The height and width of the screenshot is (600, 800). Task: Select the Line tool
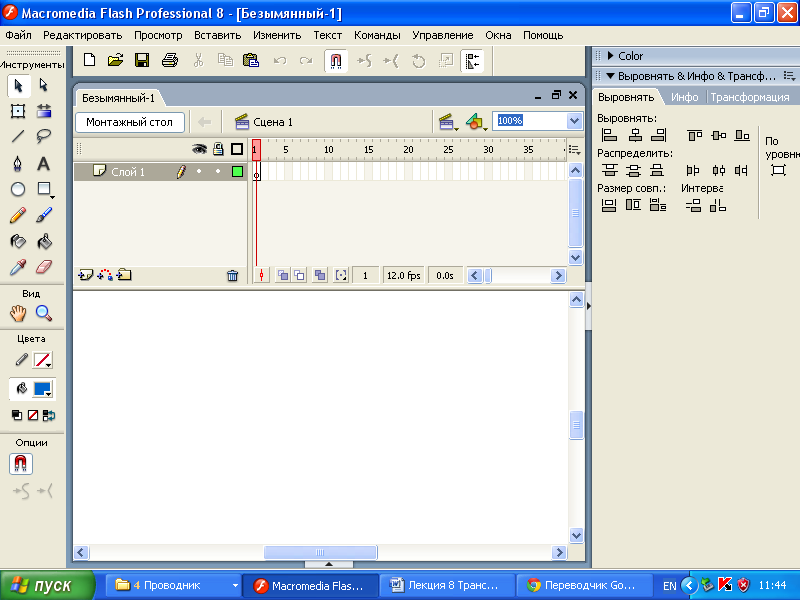(18, 136)
